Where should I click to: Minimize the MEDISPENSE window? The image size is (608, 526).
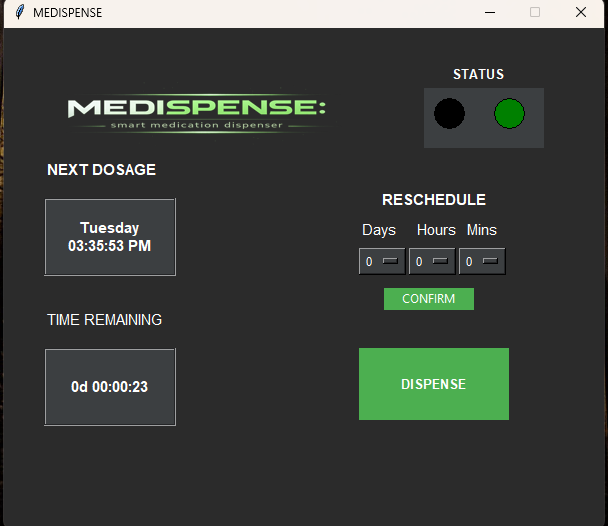[490, 12]
